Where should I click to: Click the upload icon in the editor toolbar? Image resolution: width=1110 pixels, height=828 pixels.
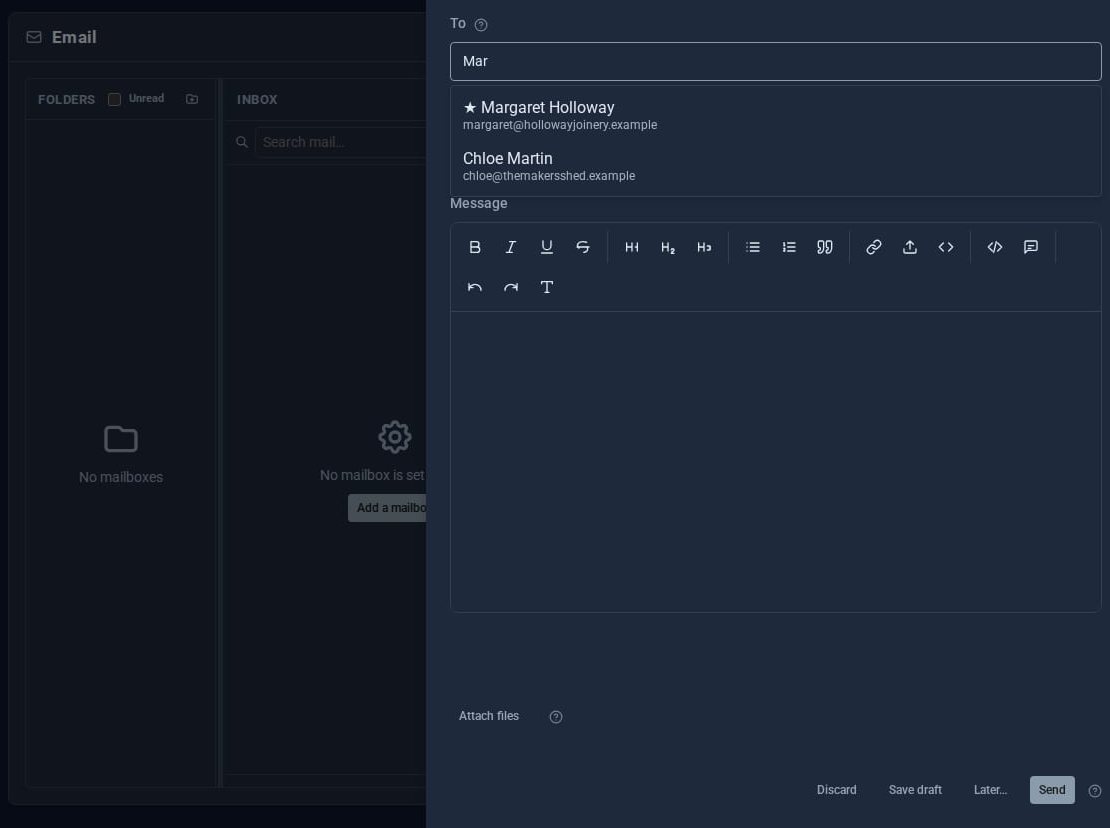click(910, 247)
